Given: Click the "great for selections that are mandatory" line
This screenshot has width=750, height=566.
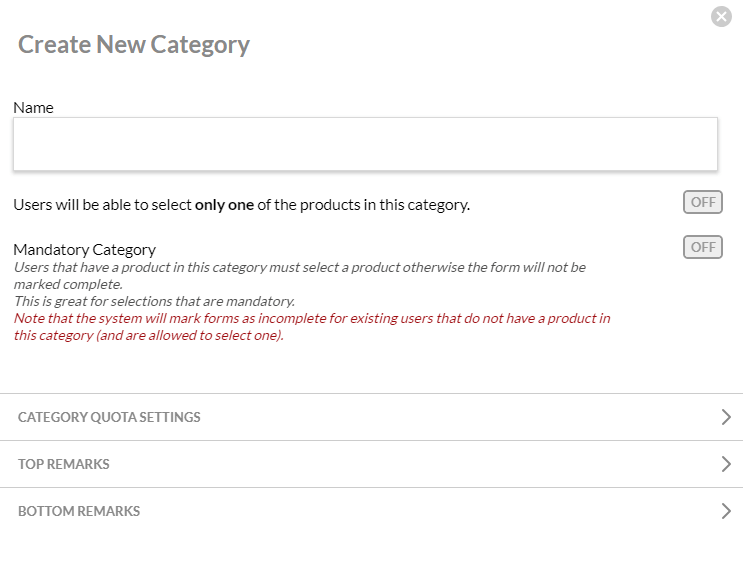Looking at the screenshot, I should pyautogui.click(x=154, y=301).
